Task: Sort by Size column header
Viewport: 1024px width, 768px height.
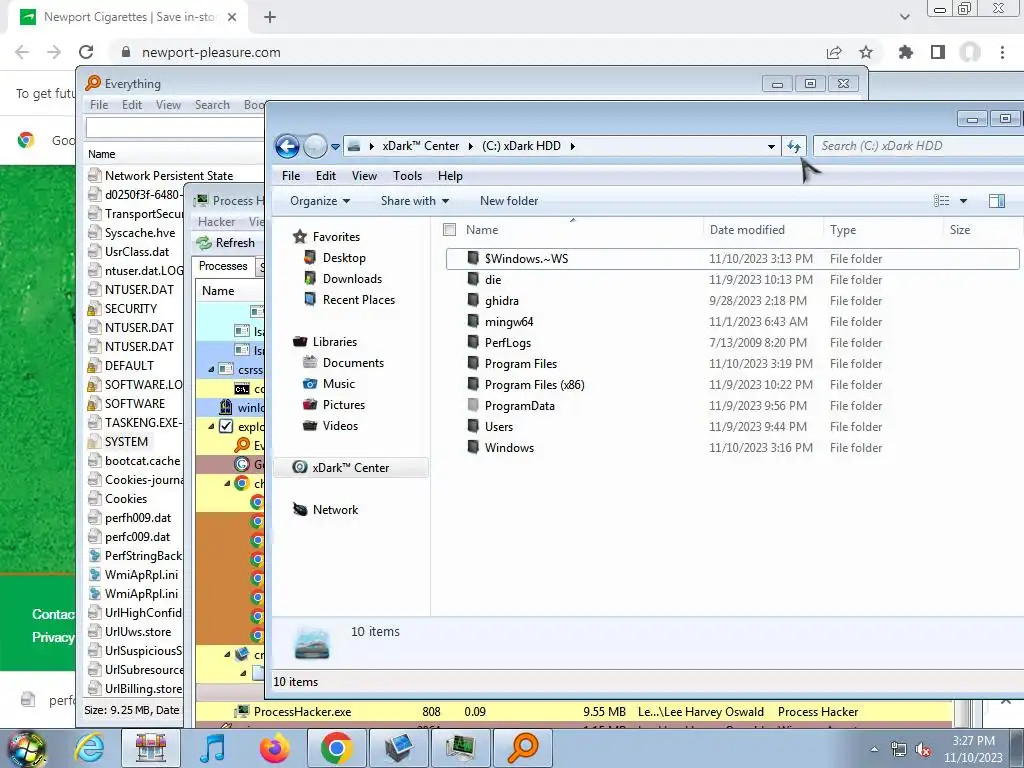Action: 959,230
